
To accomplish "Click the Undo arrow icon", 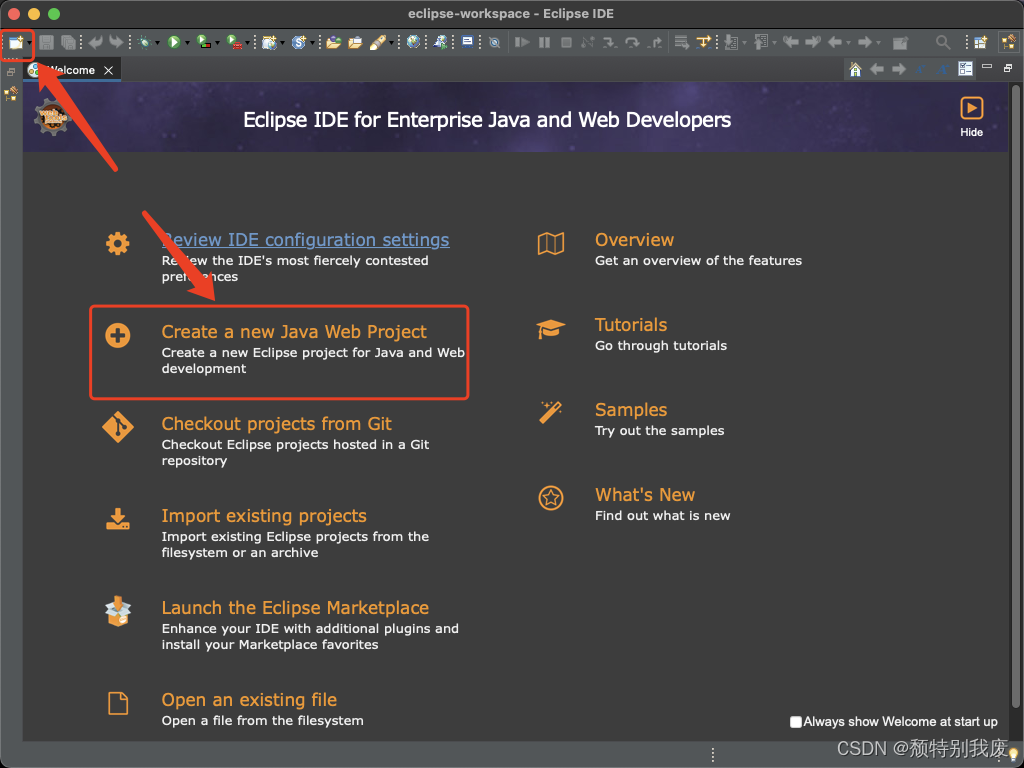I will (x=95, y=42).
